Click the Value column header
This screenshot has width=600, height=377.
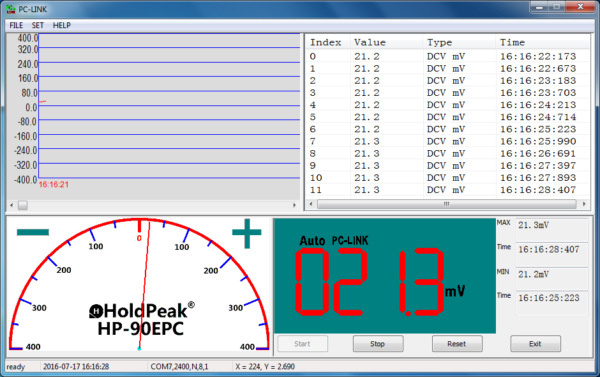386,42
